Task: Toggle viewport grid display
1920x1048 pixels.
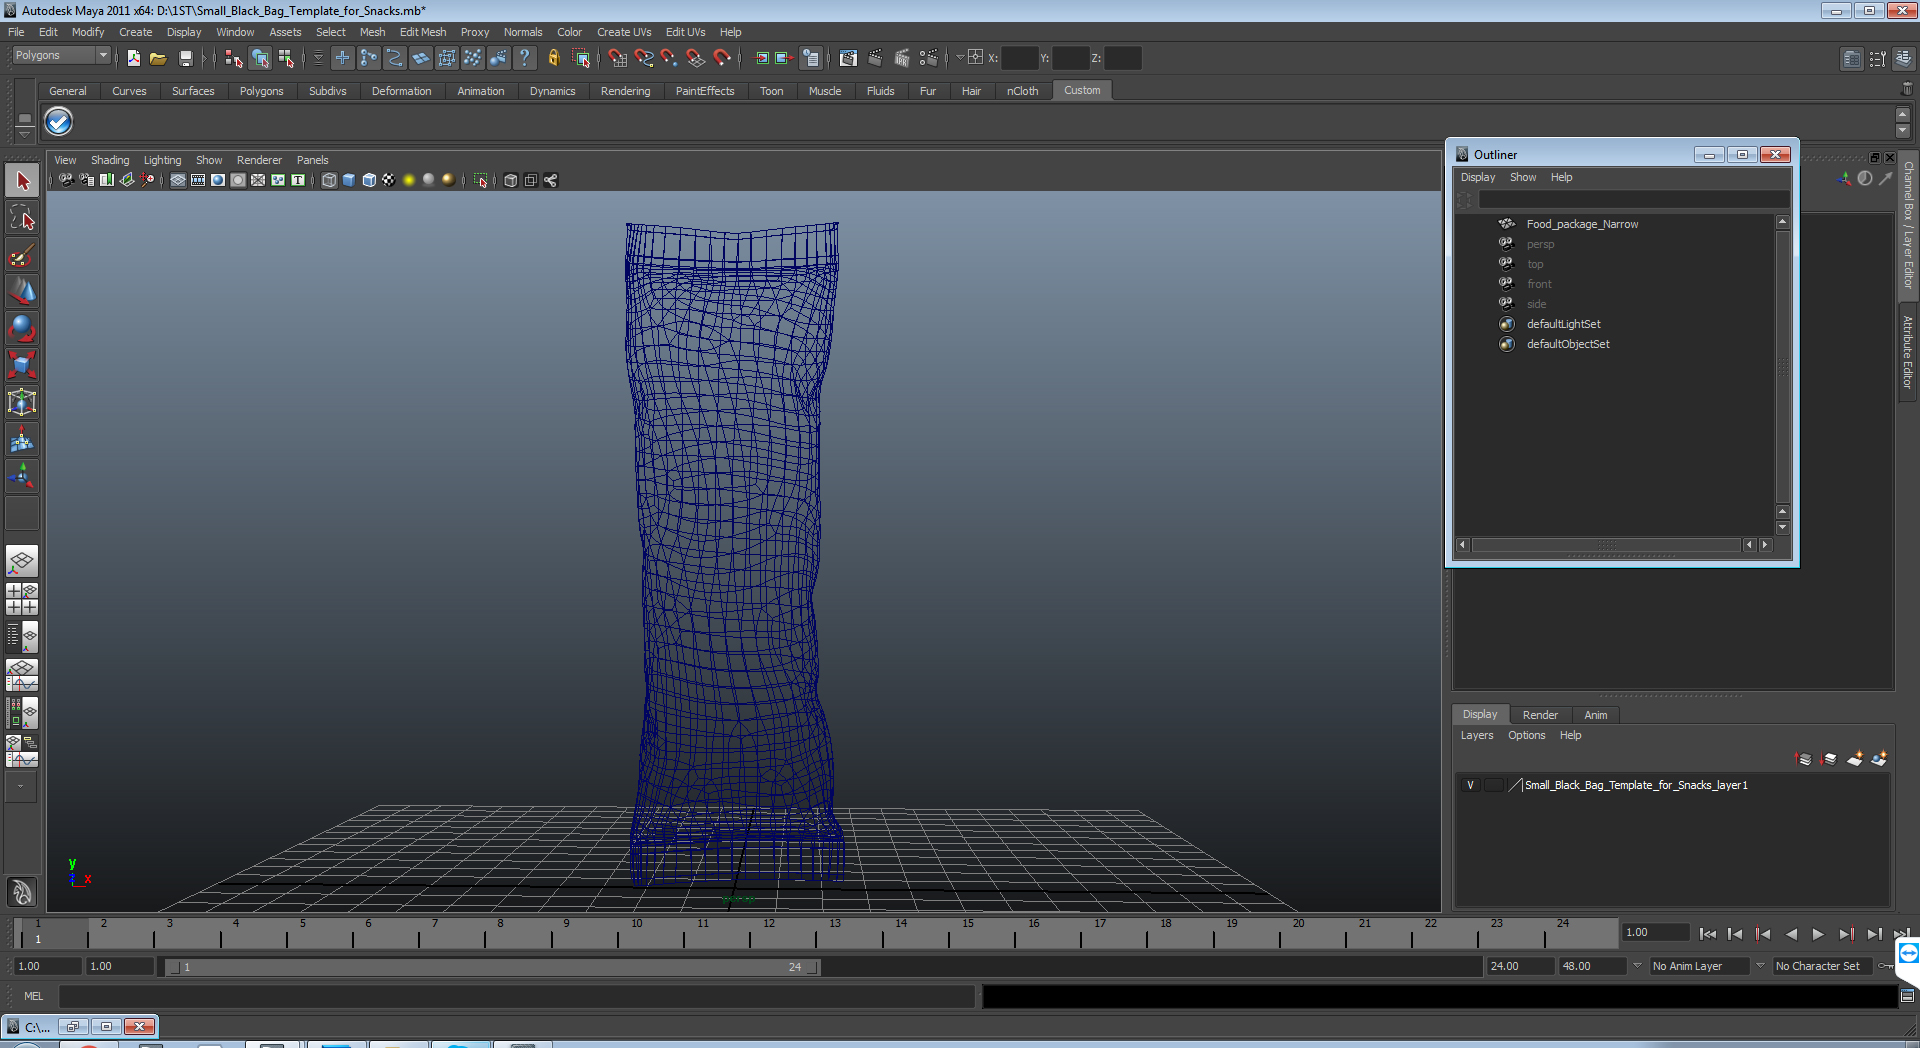Action: point(178,181)
